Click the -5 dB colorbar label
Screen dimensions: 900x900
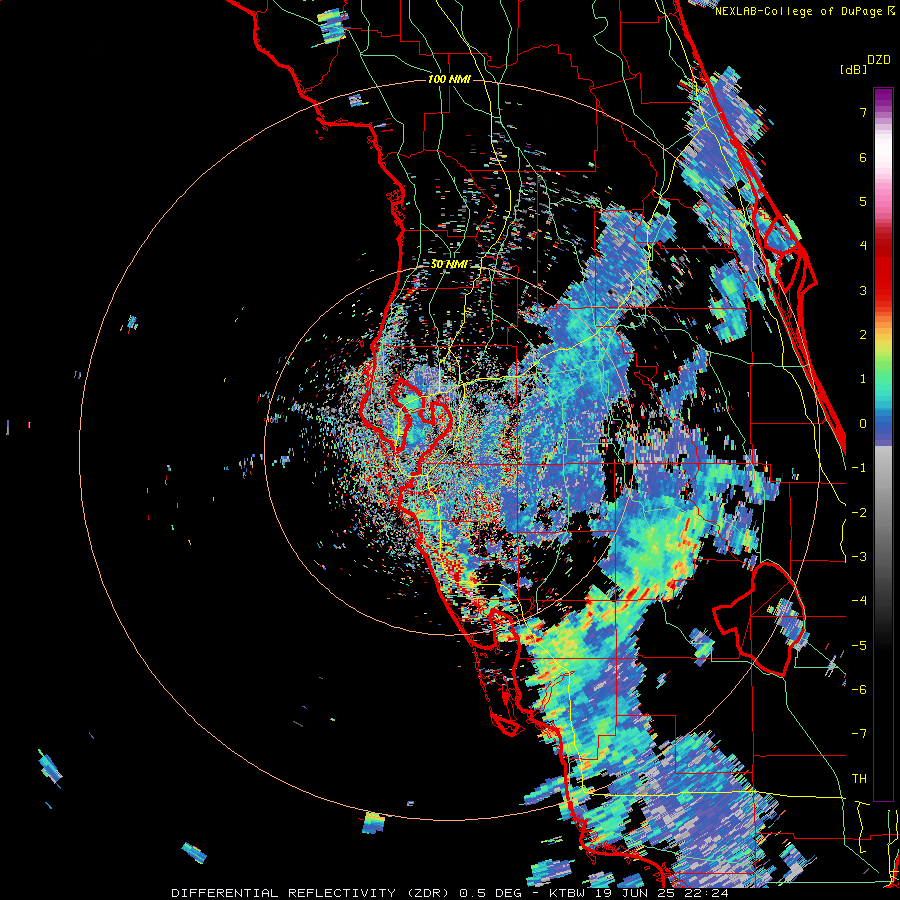pyautogui.click(x=859, y=646)
